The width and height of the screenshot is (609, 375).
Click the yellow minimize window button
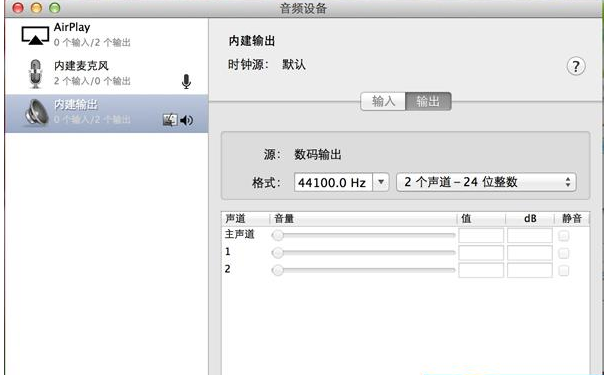pos(37,8)
